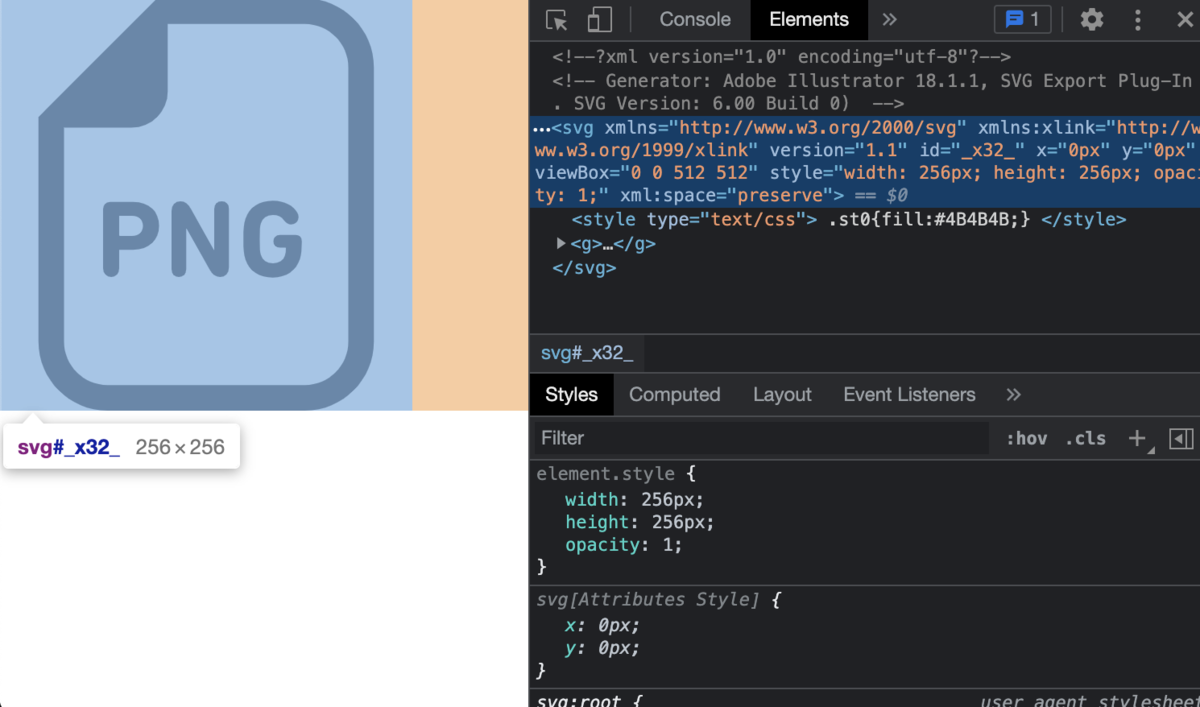This screenshot has height=707, width=1200.
Task: Activate the inspect element picker icon
Action: pyautogui.click(x=557, y=19)
